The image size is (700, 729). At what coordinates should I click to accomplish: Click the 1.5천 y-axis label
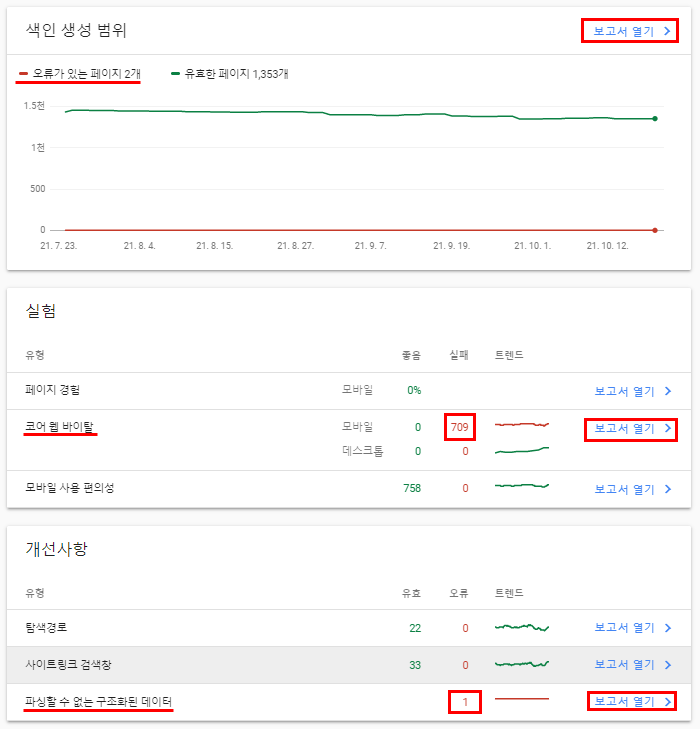click(x=34, y=106)
